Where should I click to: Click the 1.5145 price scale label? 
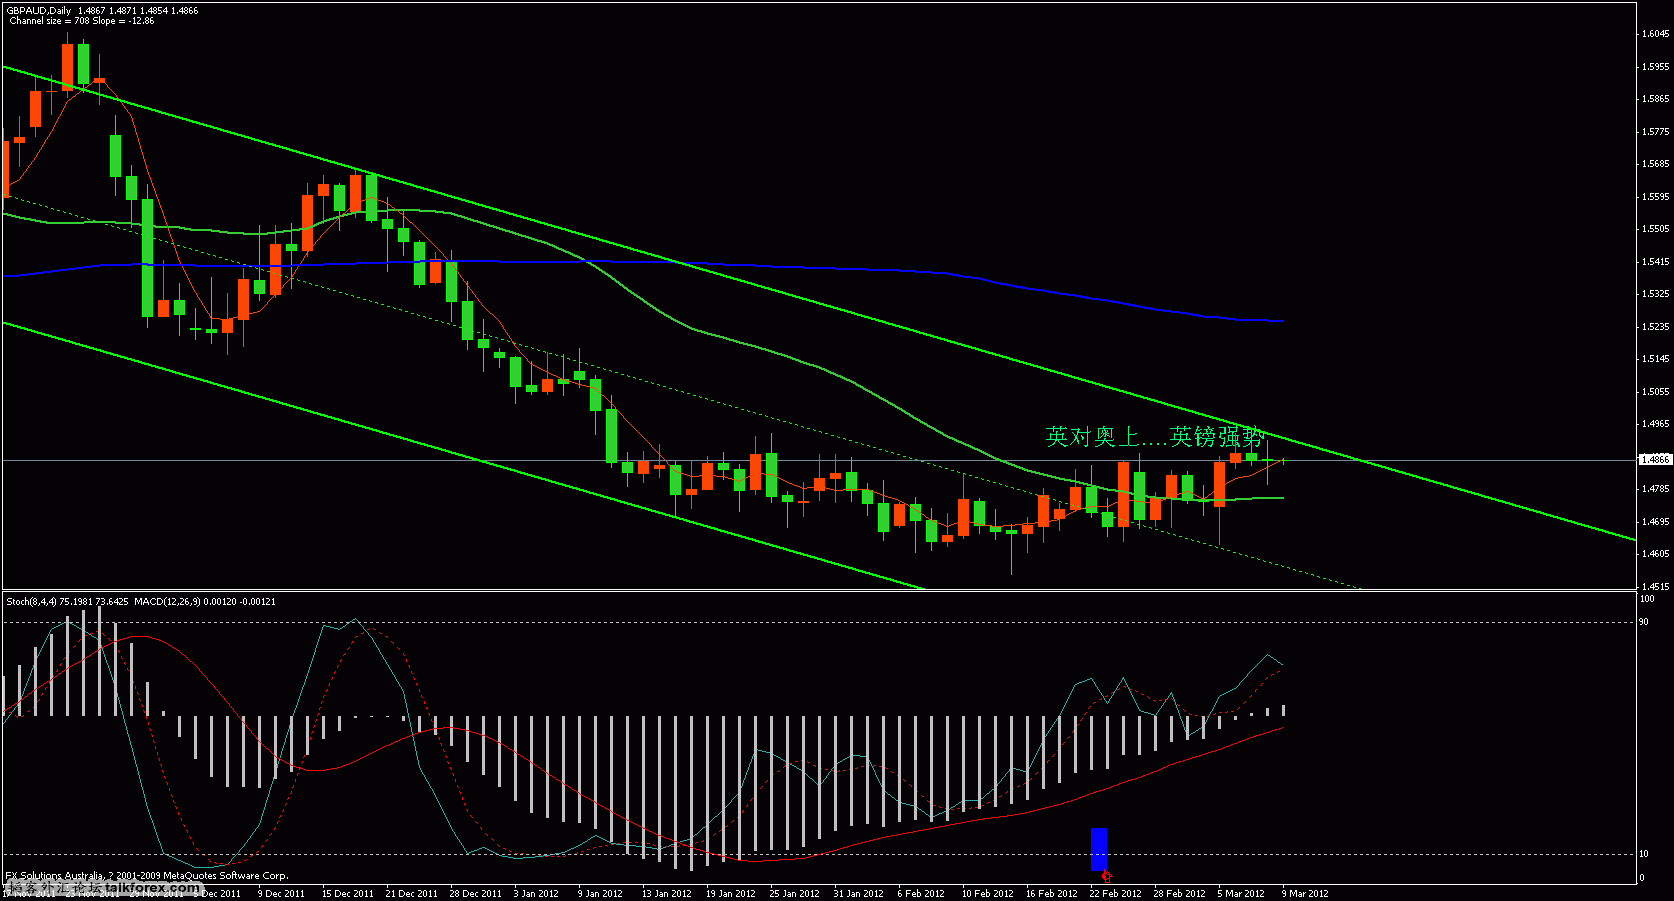click(1655, 359)
